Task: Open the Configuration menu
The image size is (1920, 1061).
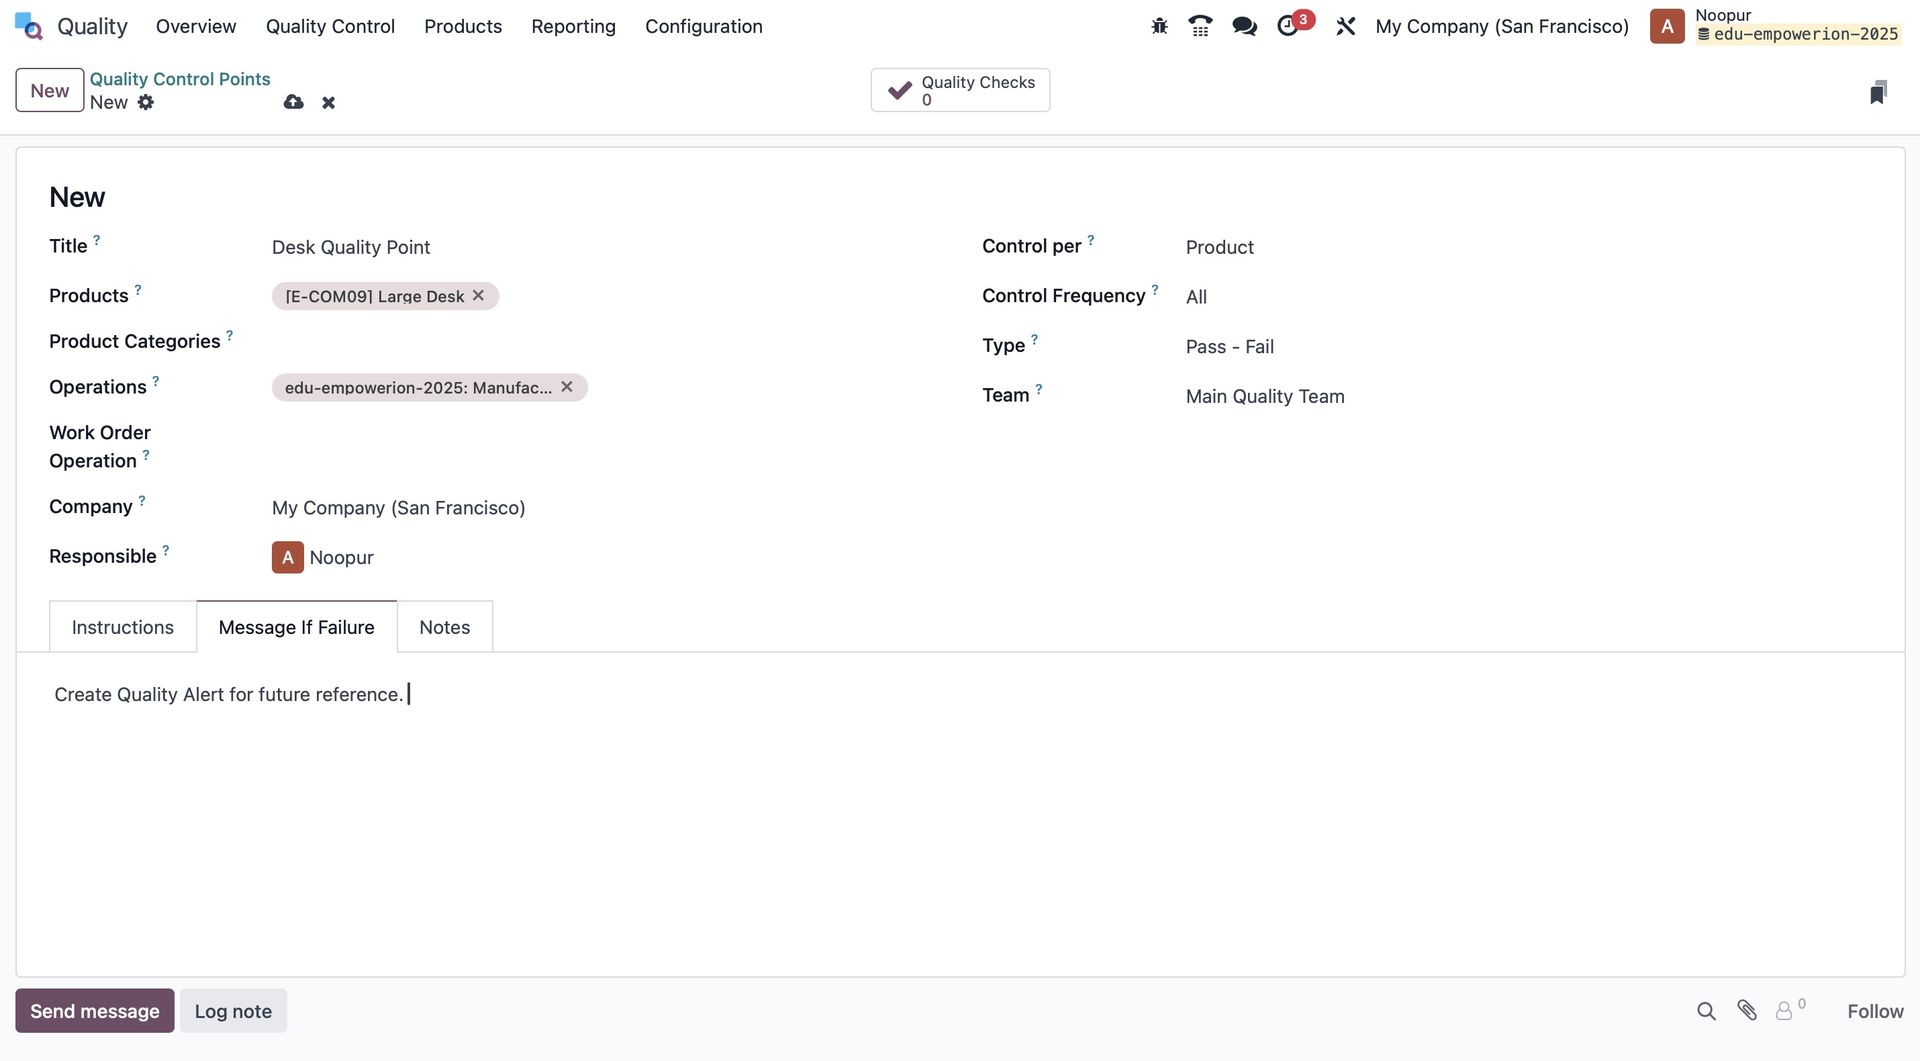Action: coord(704,27)
